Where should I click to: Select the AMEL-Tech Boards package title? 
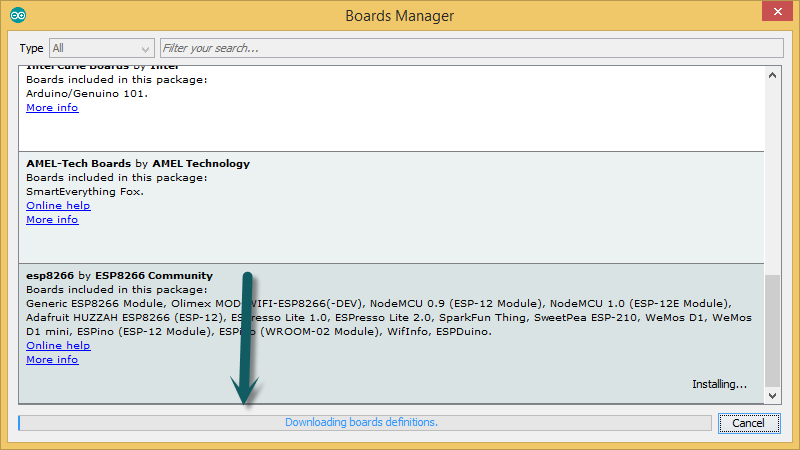point(138,164)
